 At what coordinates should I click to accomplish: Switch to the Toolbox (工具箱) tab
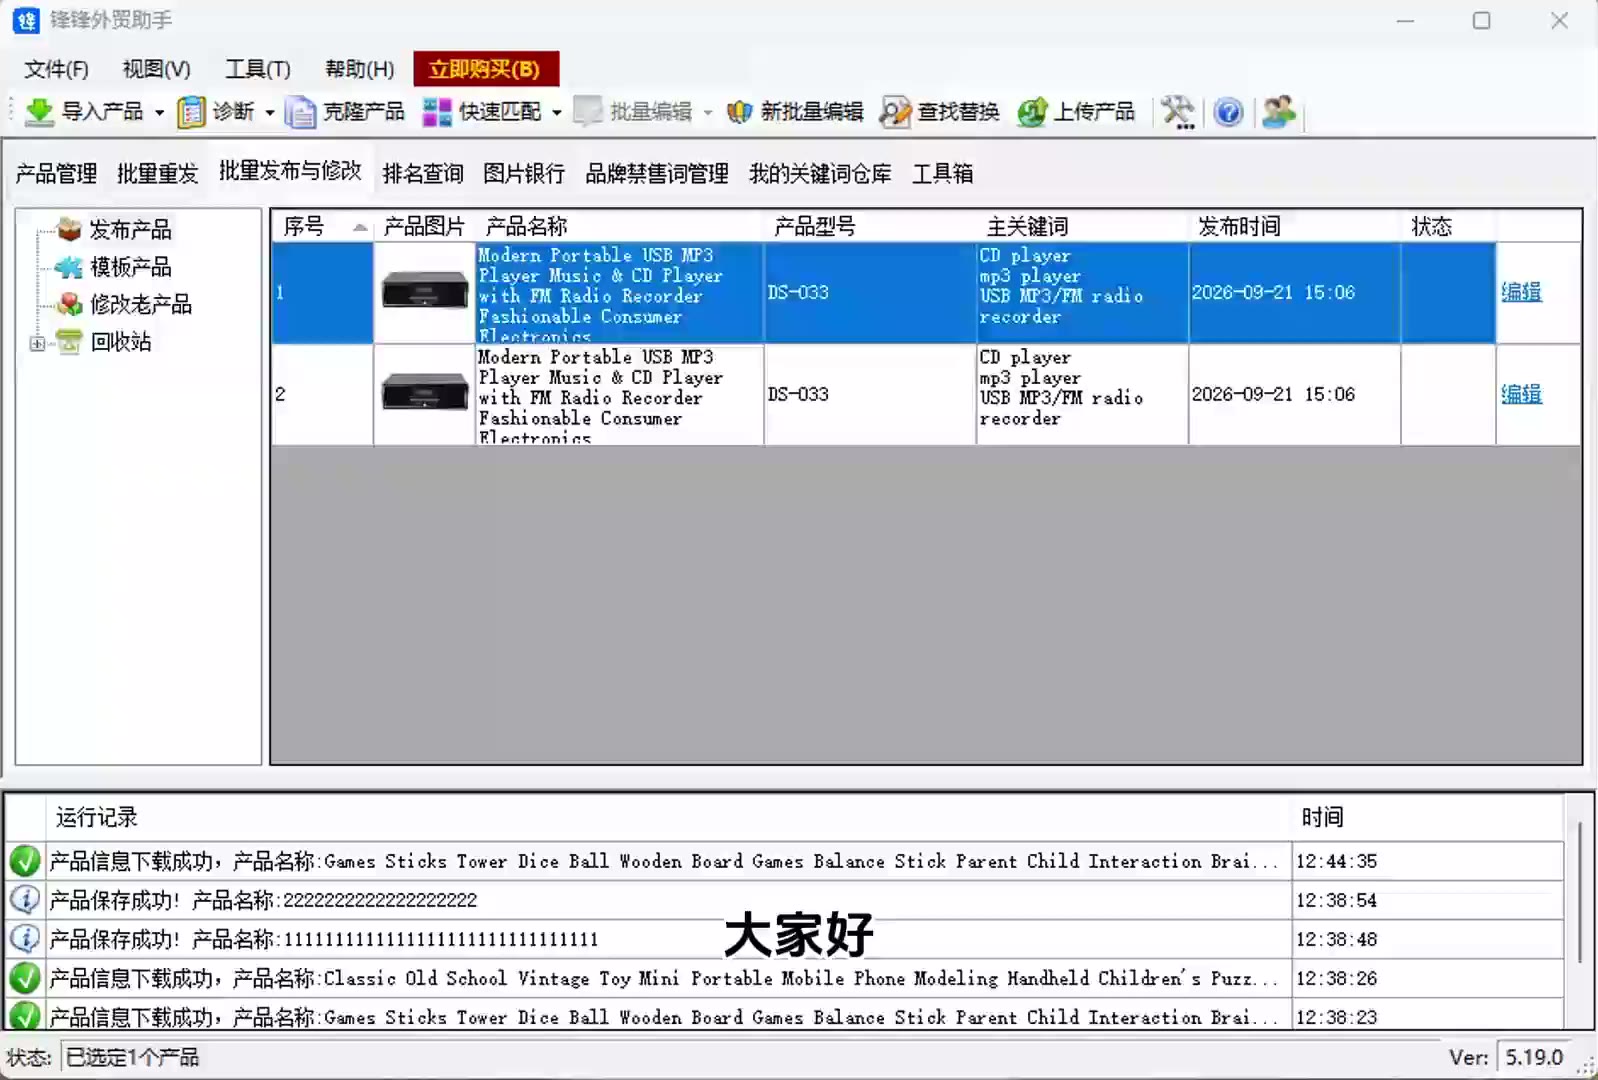[943, 174]
